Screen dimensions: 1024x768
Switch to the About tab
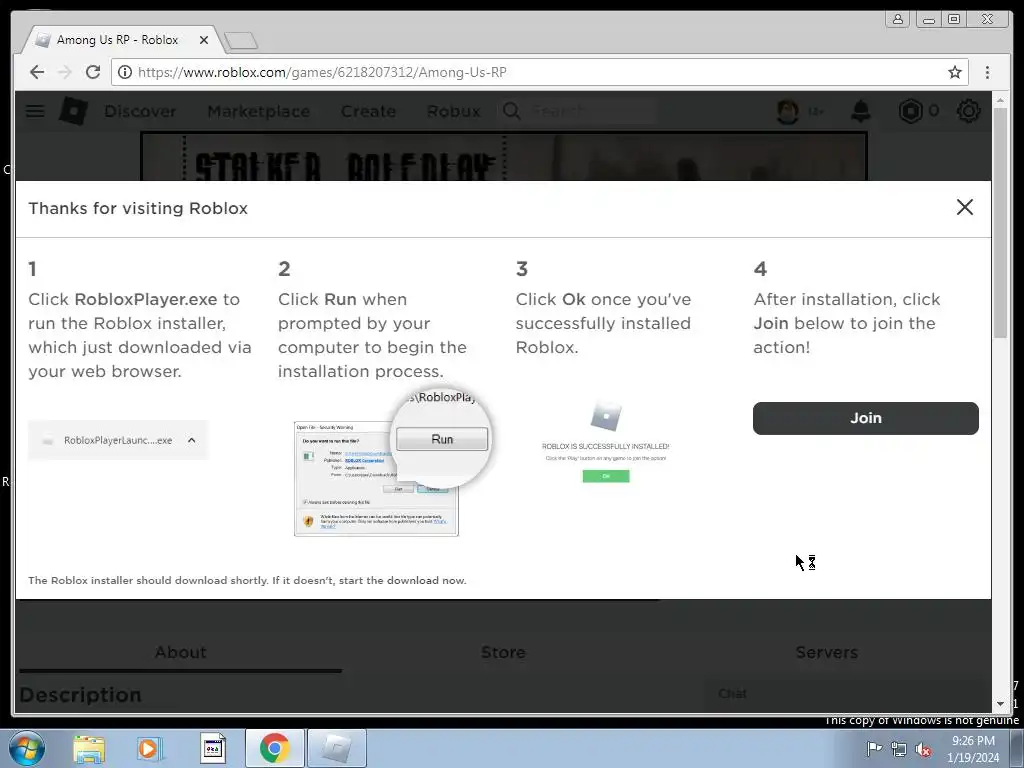pyautogui.click(x=180, y=652)
